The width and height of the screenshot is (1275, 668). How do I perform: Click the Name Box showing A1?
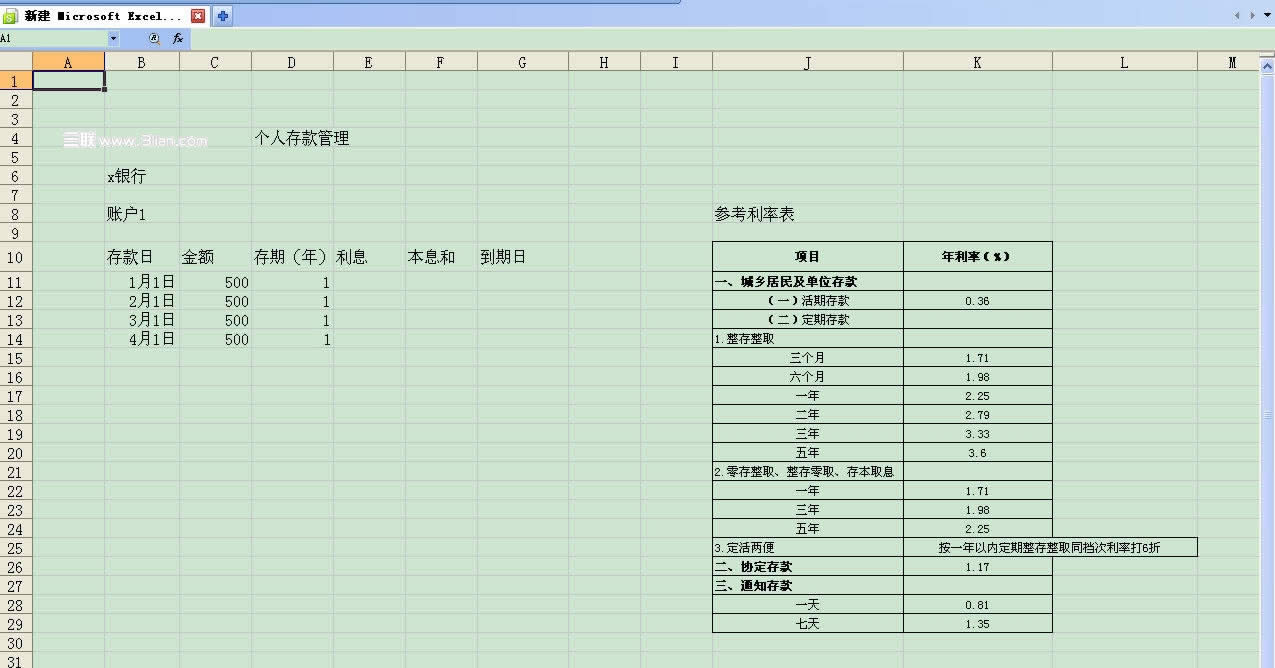53,38
